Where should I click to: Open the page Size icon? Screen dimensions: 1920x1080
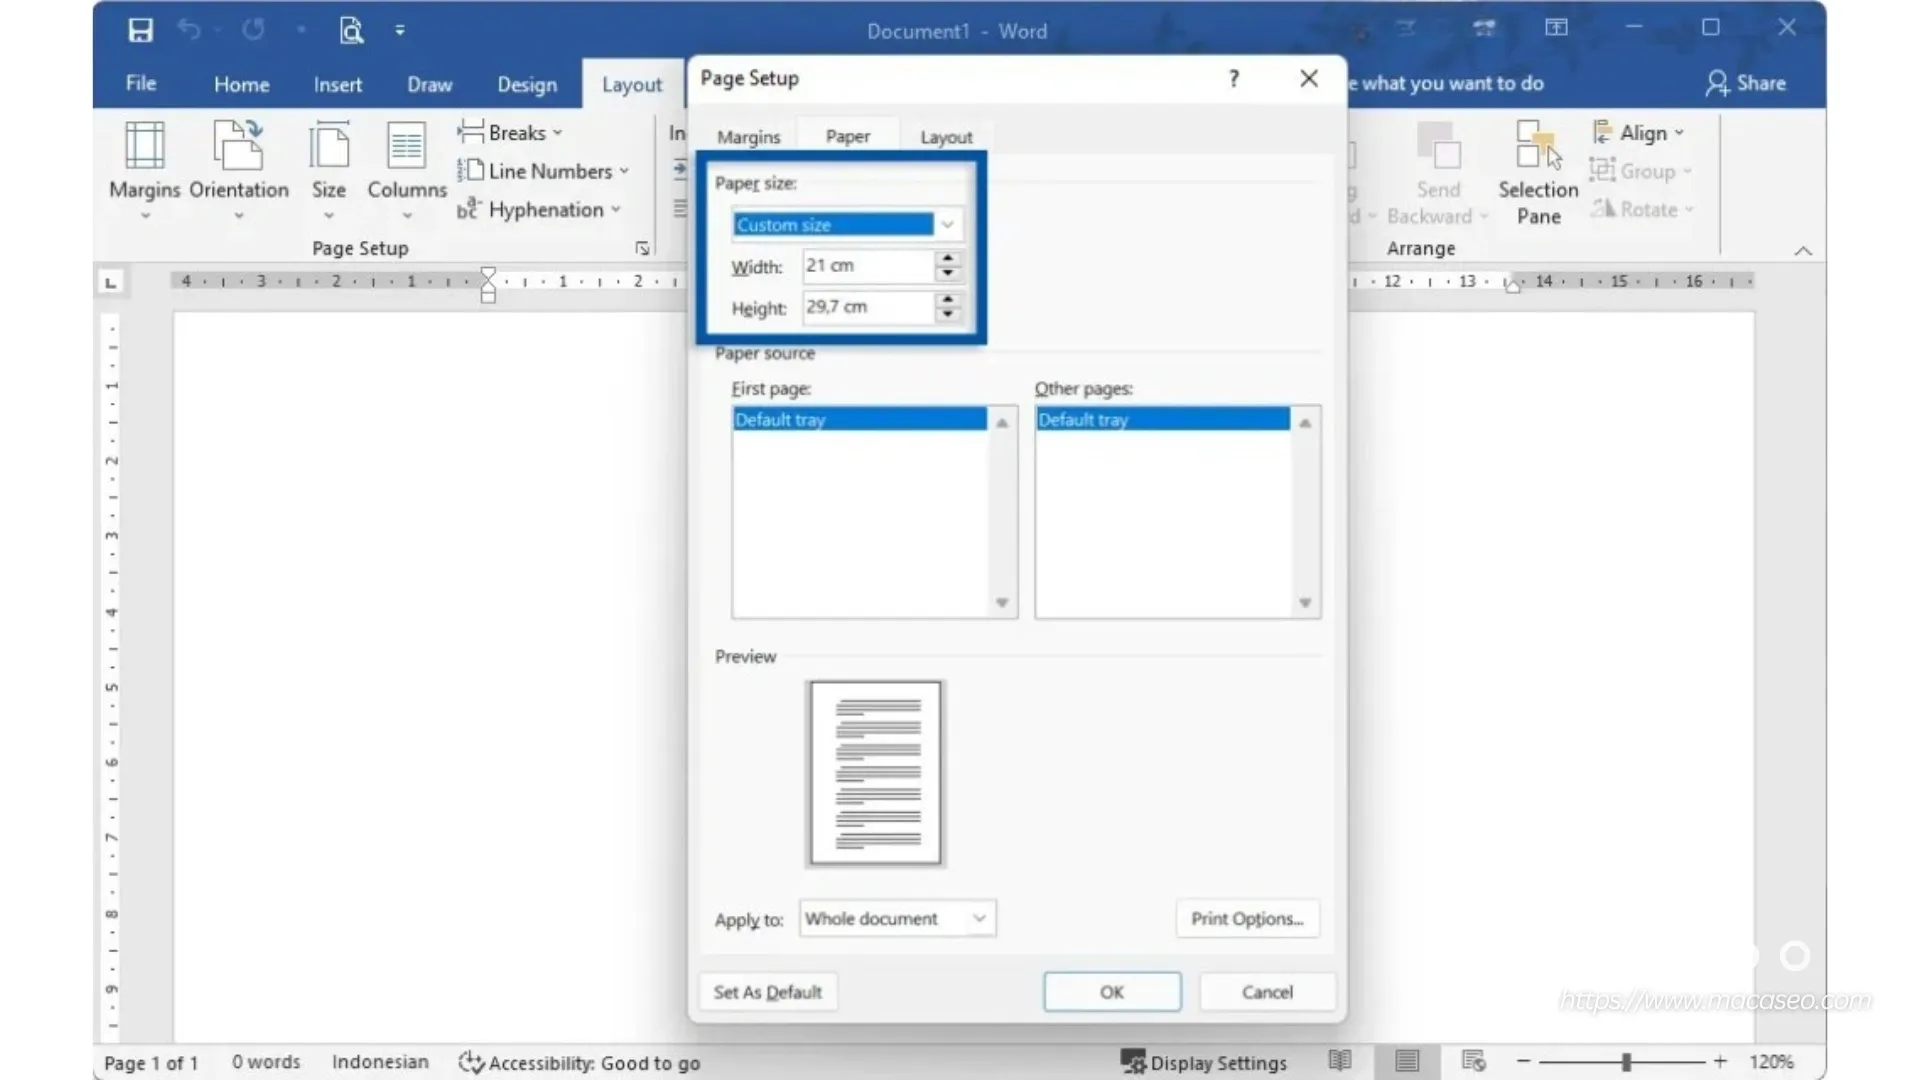click(329, 146)
